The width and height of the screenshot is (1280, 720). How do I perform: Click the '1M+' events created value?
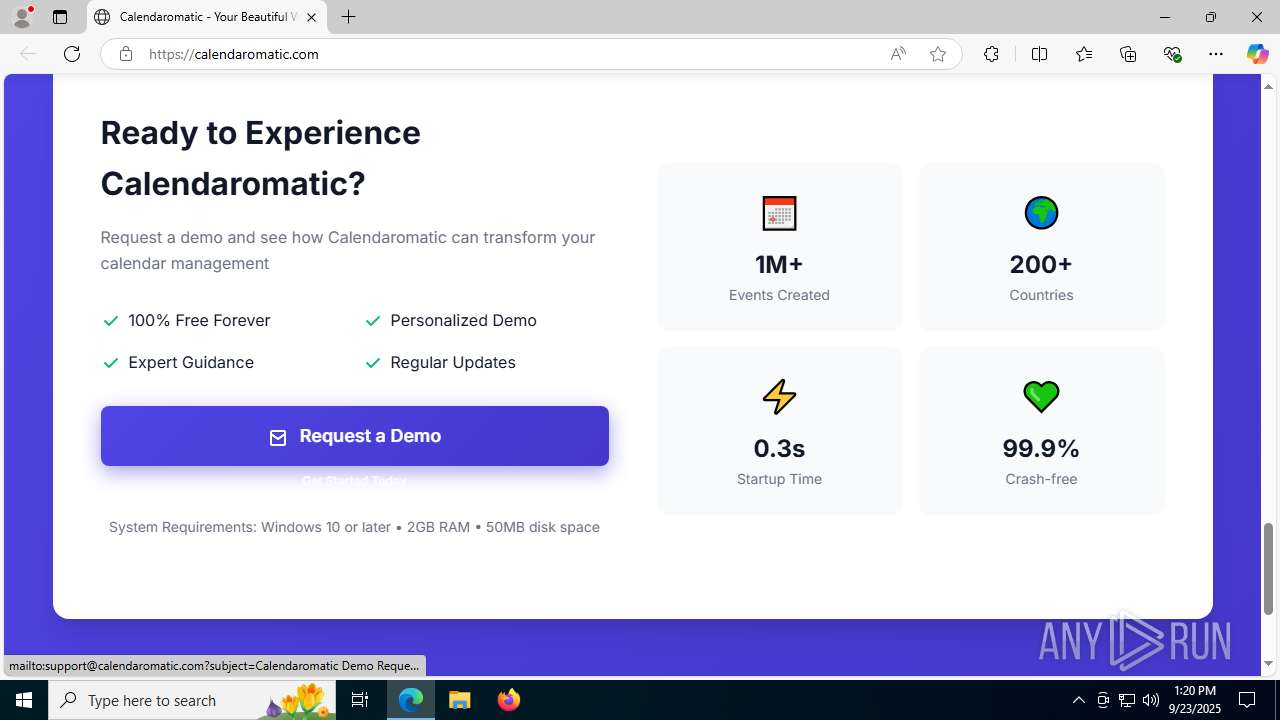(779, 264)
